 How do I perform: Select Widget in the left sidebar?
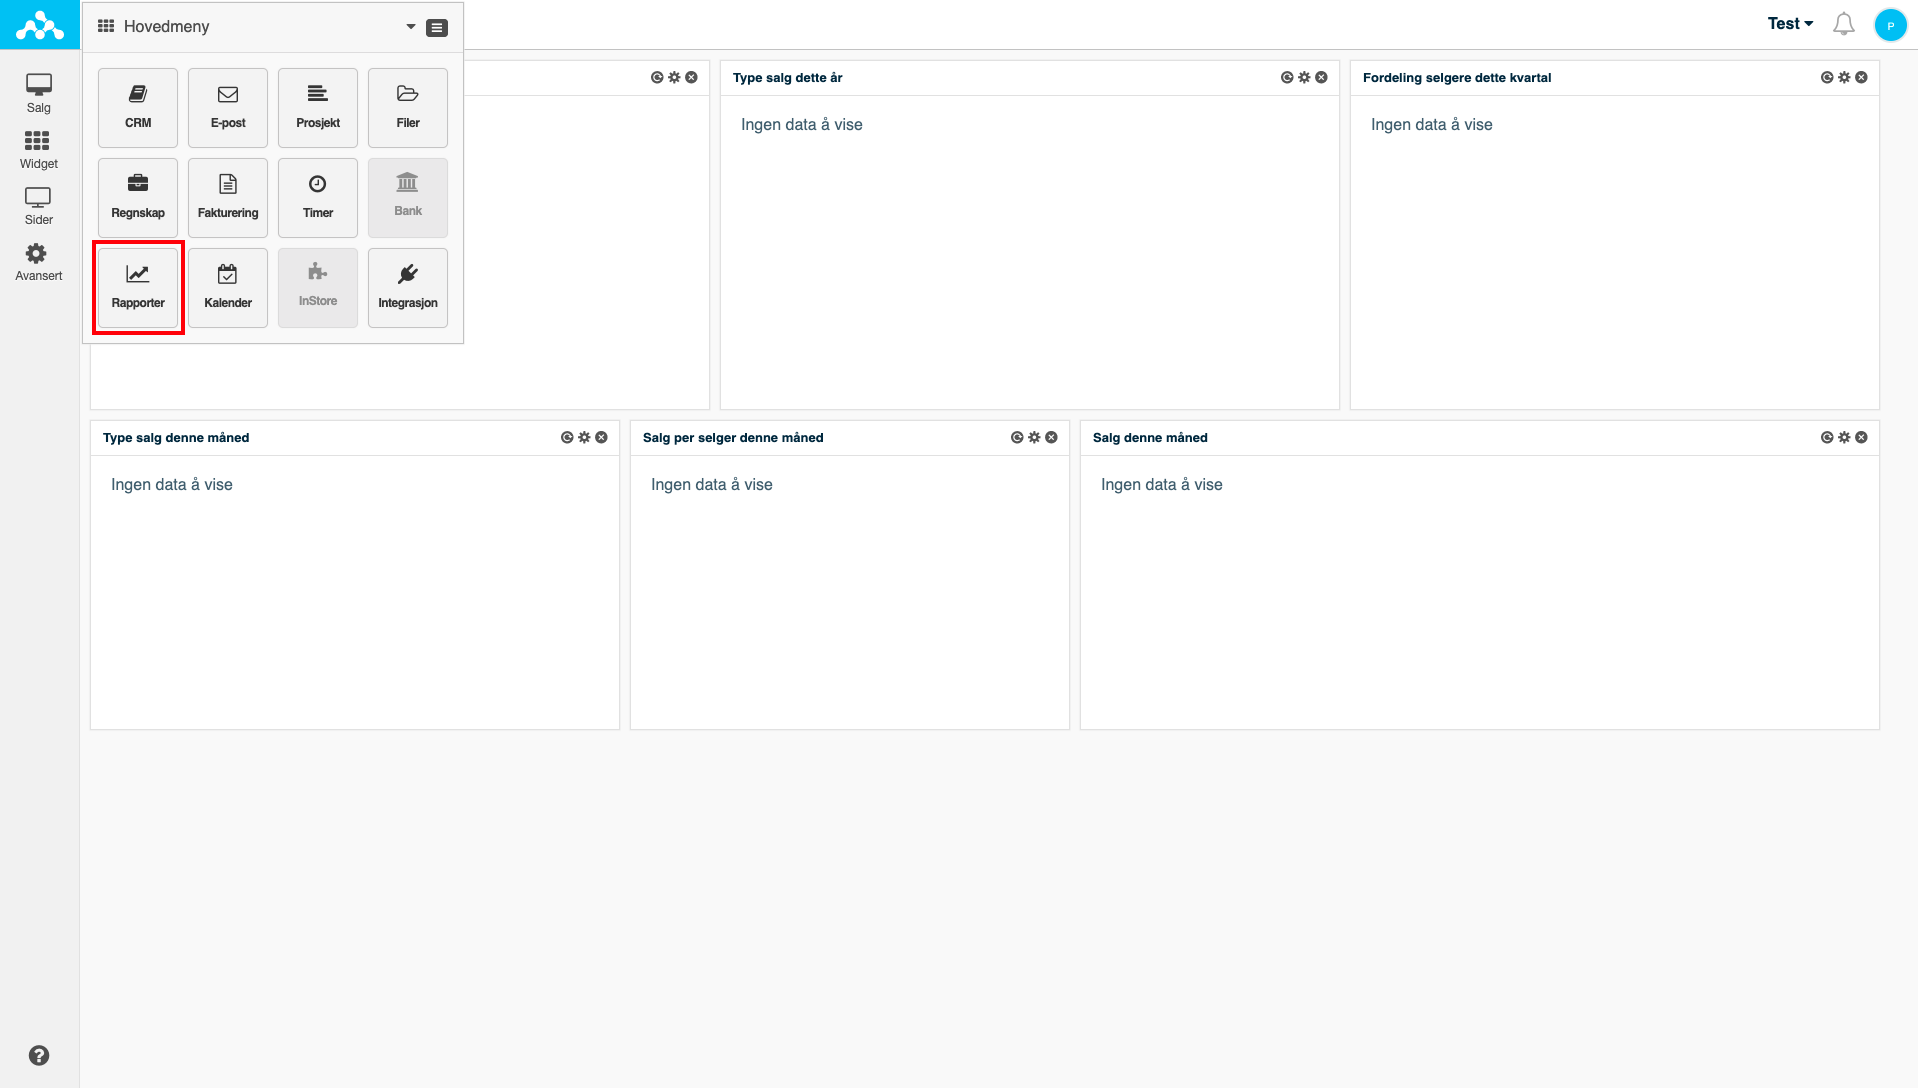click(x=38, y=149)
